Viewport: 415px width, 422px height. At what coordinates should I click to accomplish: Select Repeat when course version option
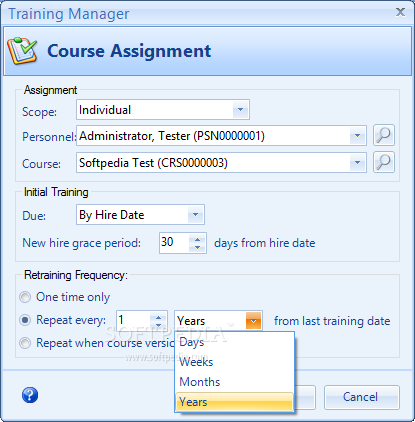coord(25,343)
